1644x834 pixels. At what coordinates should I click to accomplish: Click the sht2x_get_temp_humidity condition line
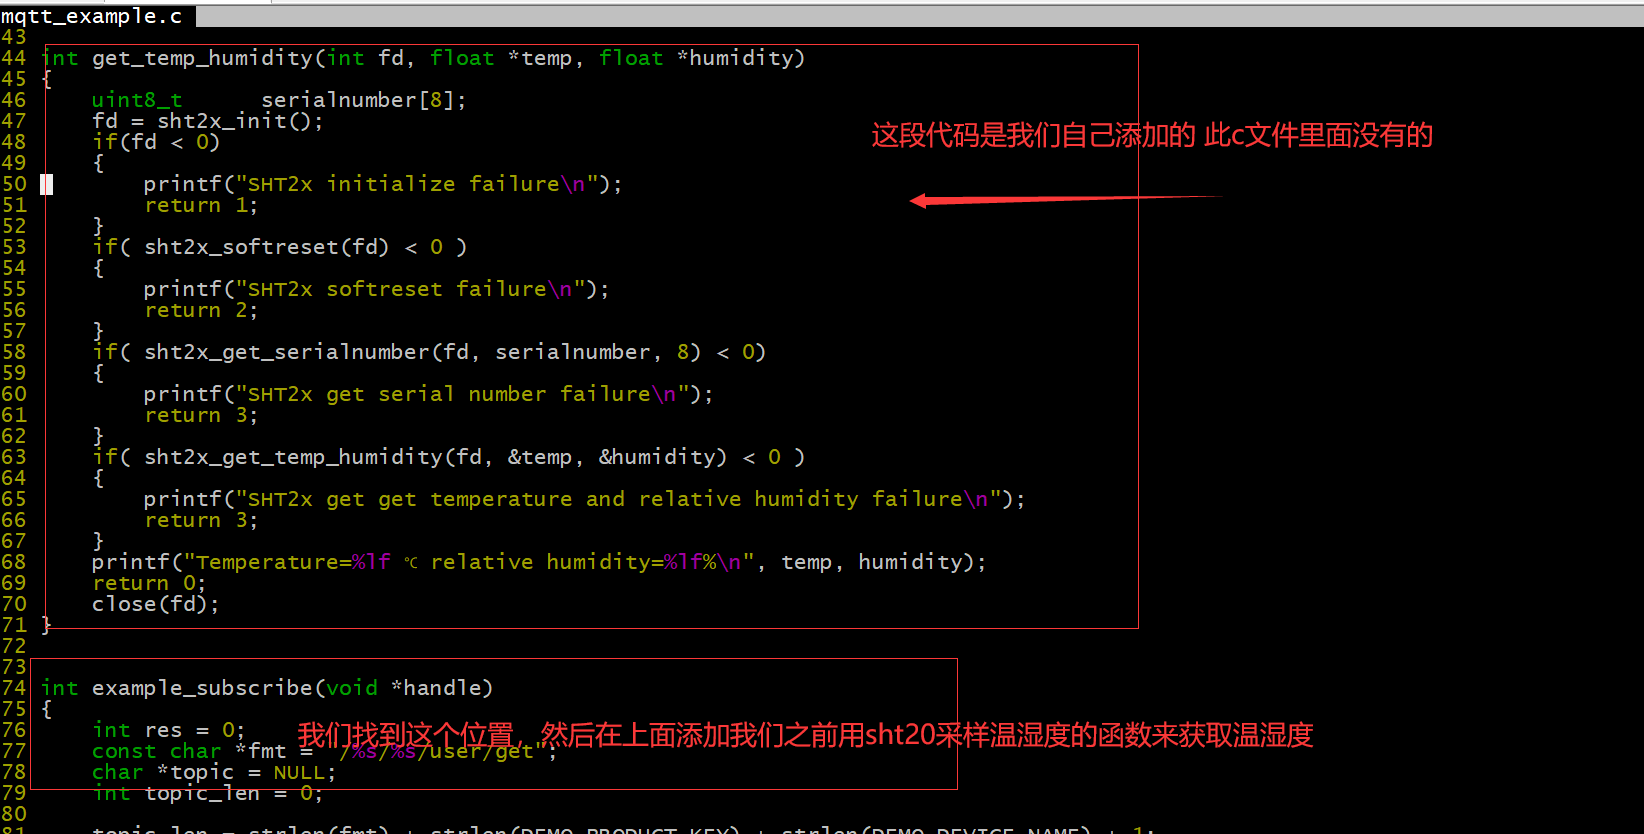tap(448, 457)
